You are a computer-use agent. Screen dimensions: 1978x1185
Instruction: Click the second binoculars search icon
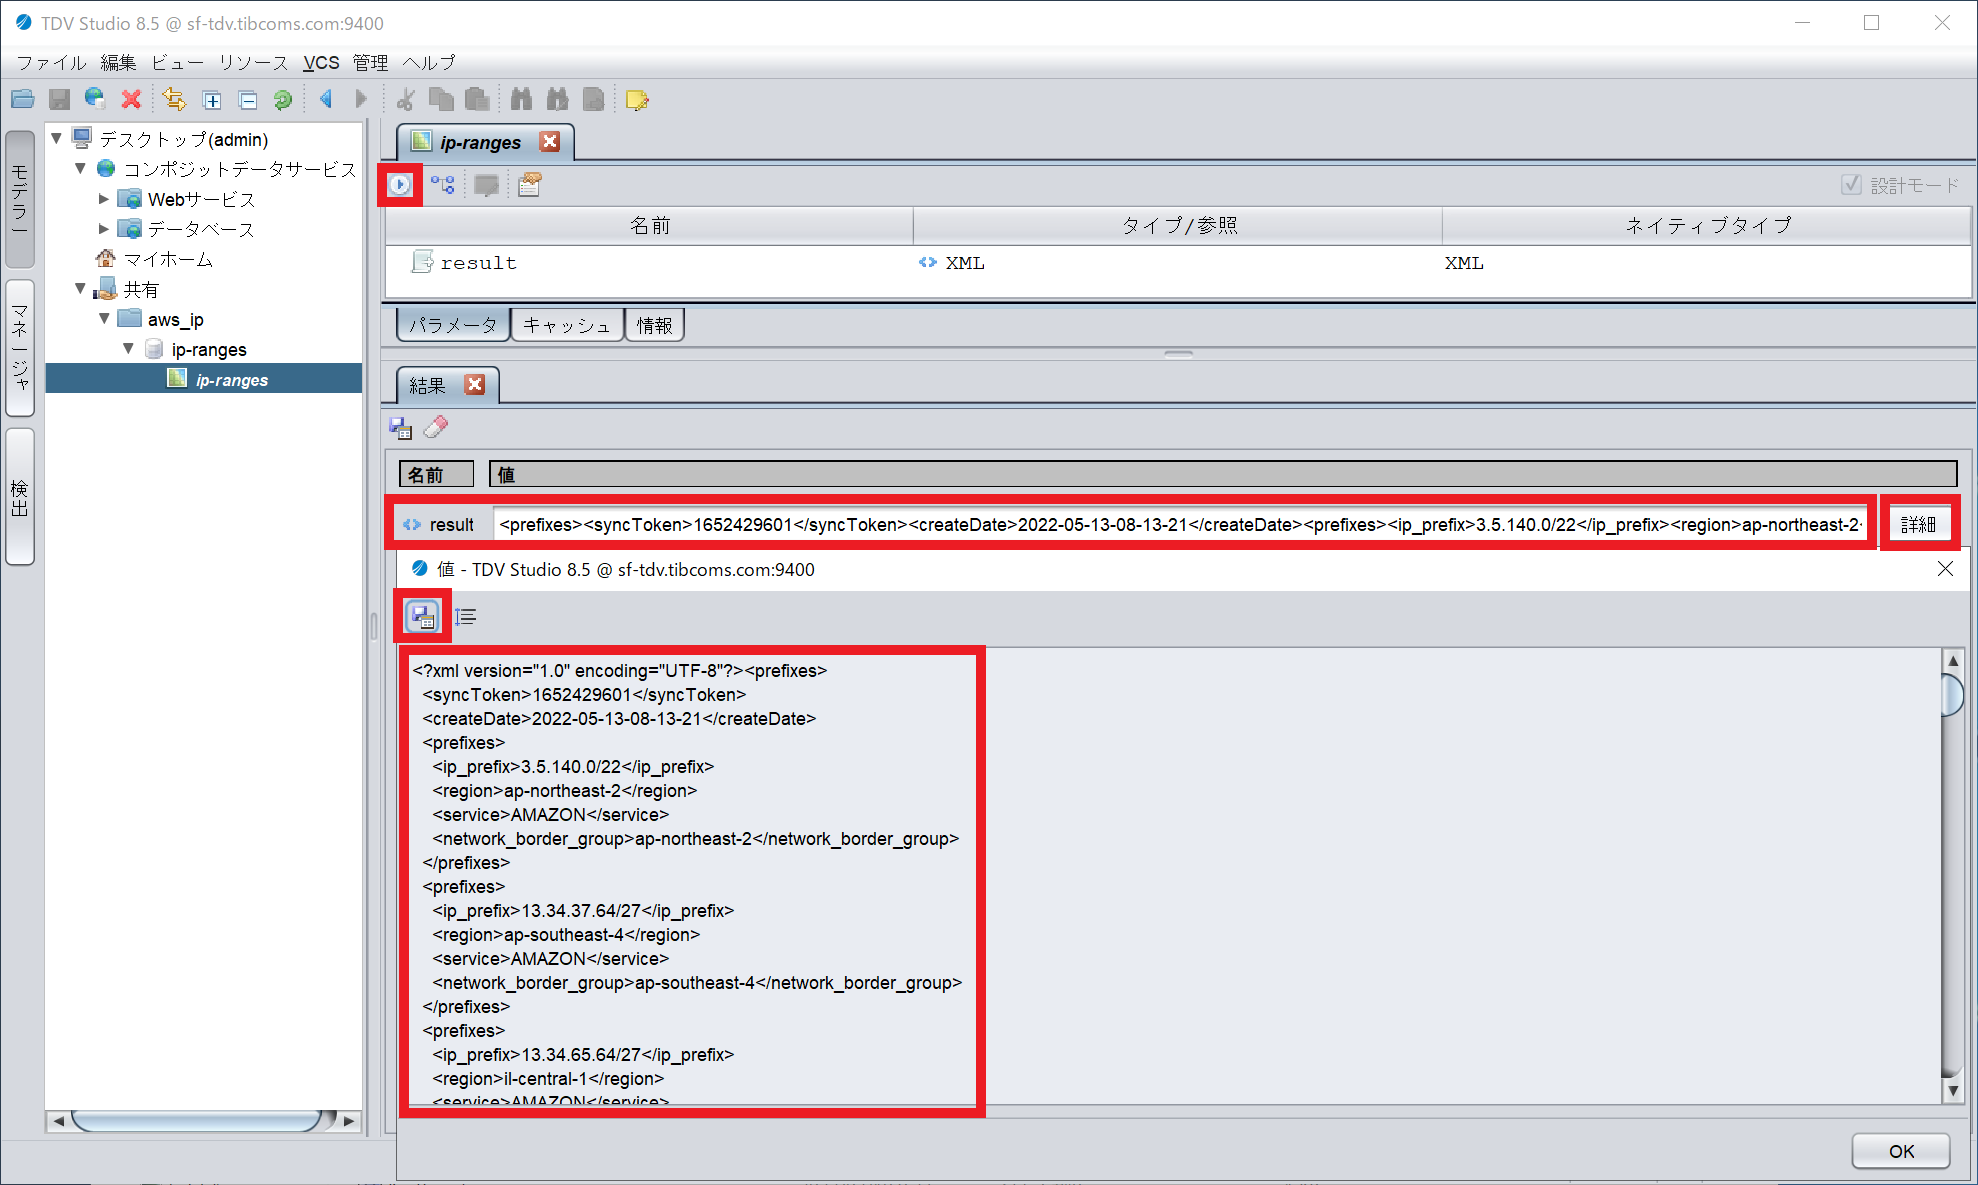point(557,99)
